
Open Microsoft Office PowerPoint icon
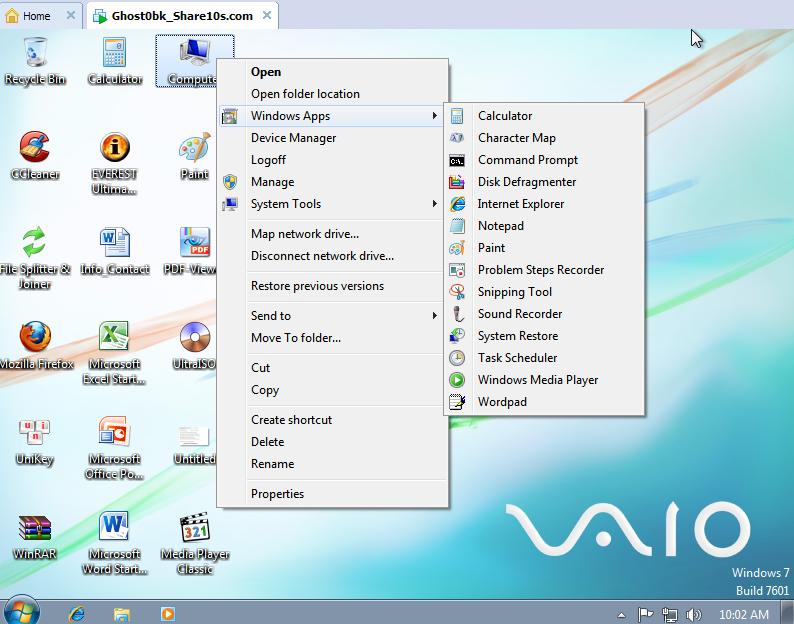click(114, 448)
